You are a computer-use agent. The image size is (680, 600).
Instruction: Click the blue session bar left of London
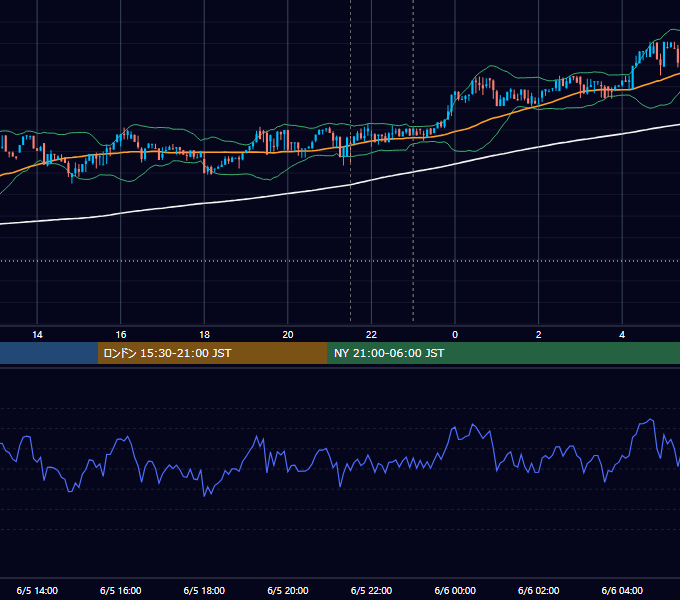[49, 353]
